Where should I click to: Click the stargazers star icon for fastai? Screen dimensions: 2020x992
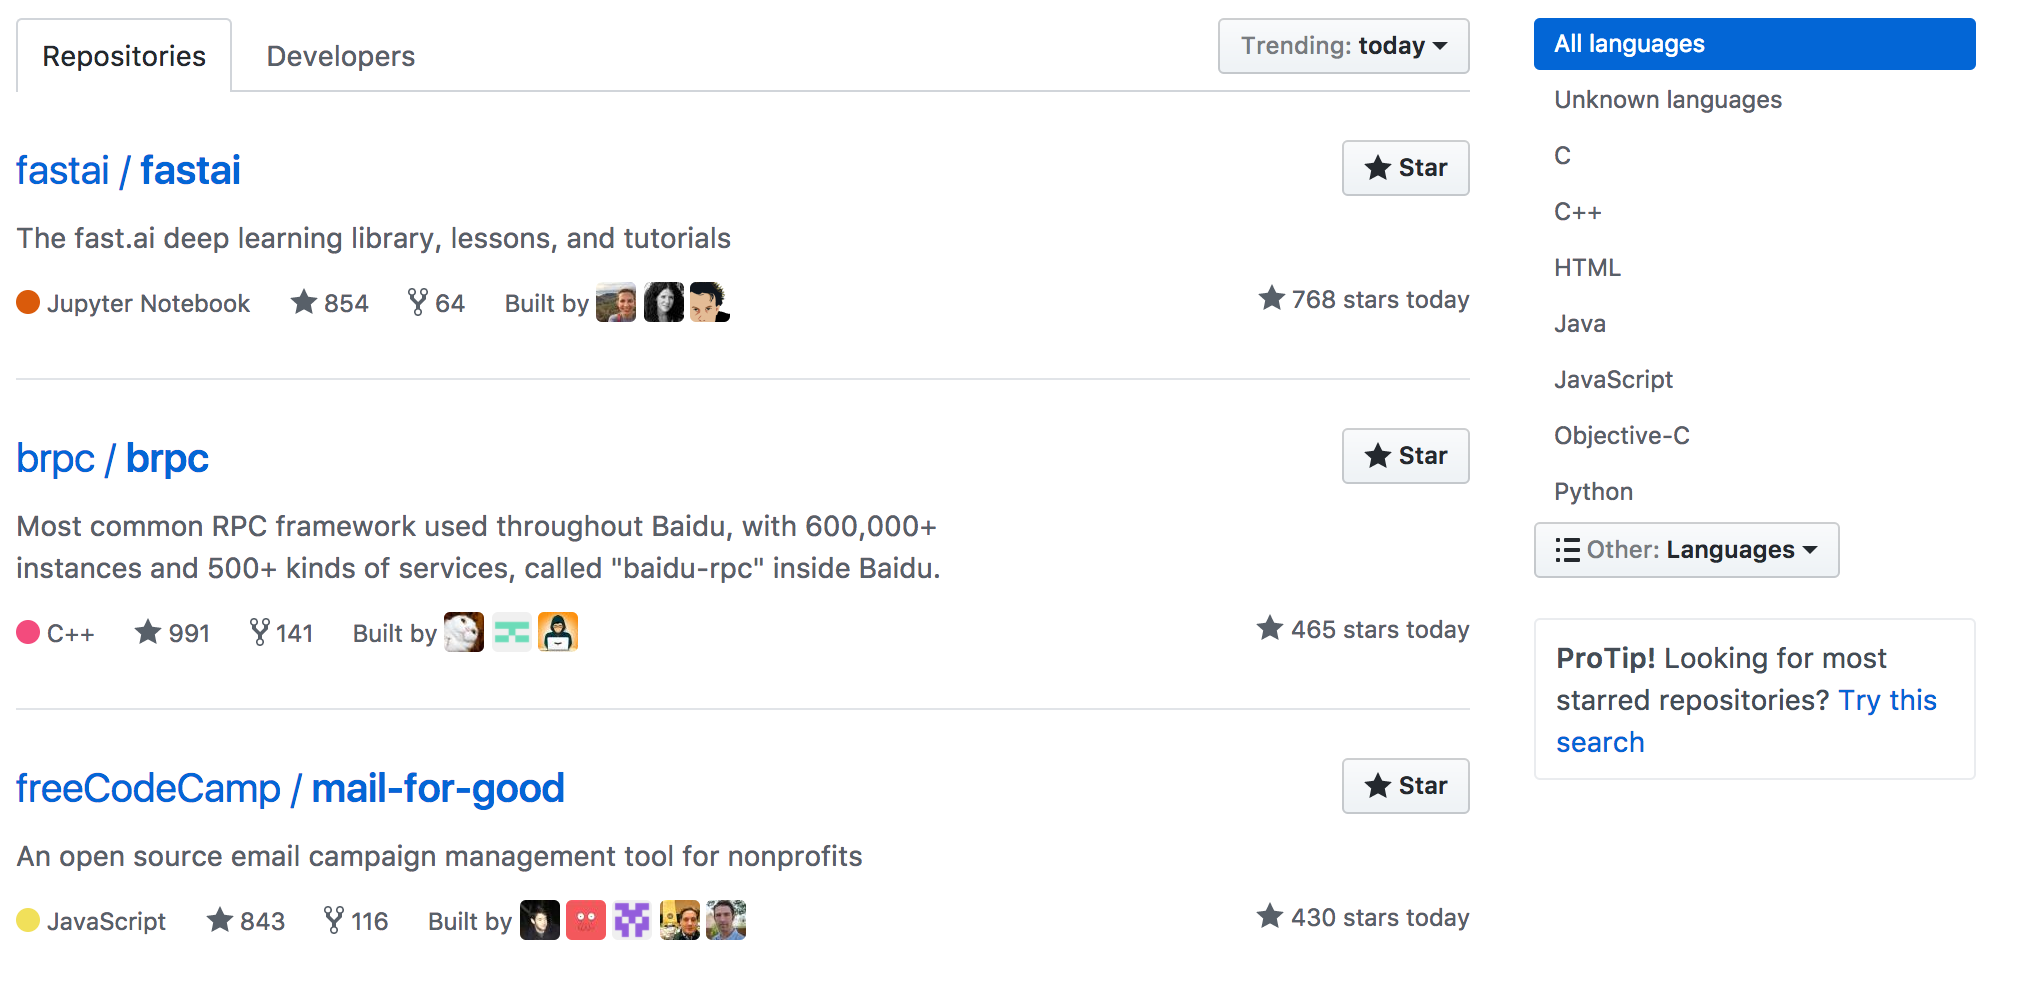click(304, 302)
